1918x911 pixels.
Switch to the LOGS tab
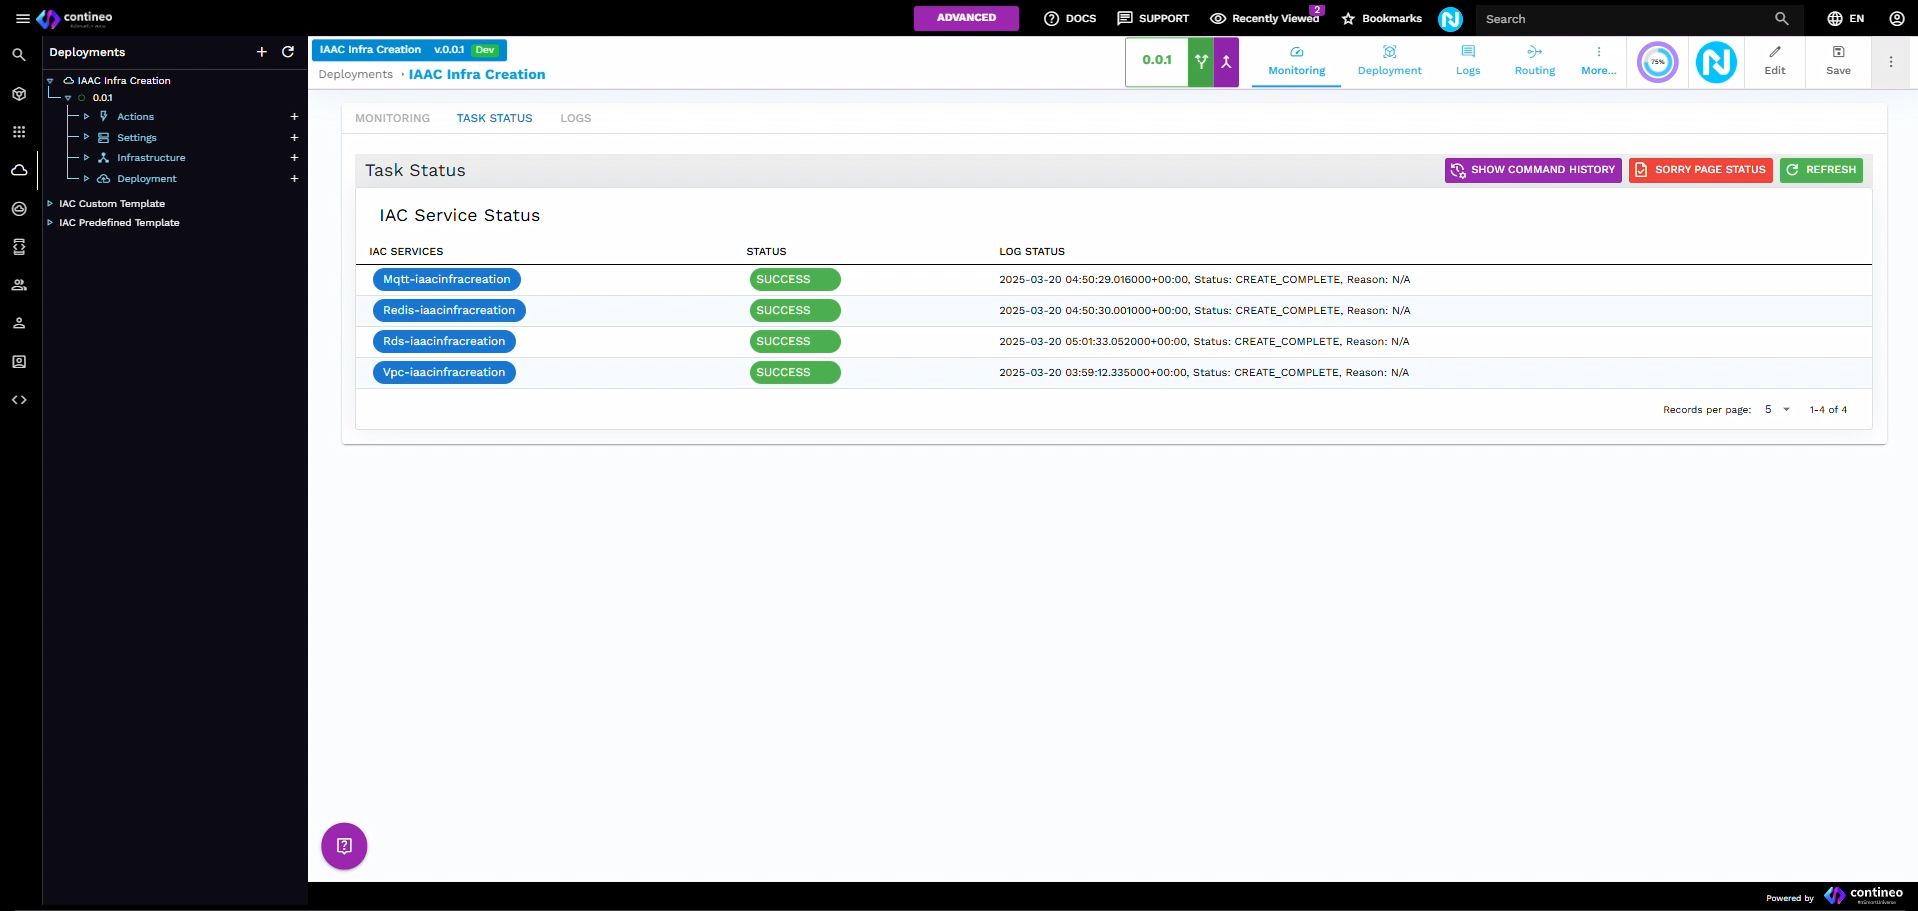pos(575,118)
